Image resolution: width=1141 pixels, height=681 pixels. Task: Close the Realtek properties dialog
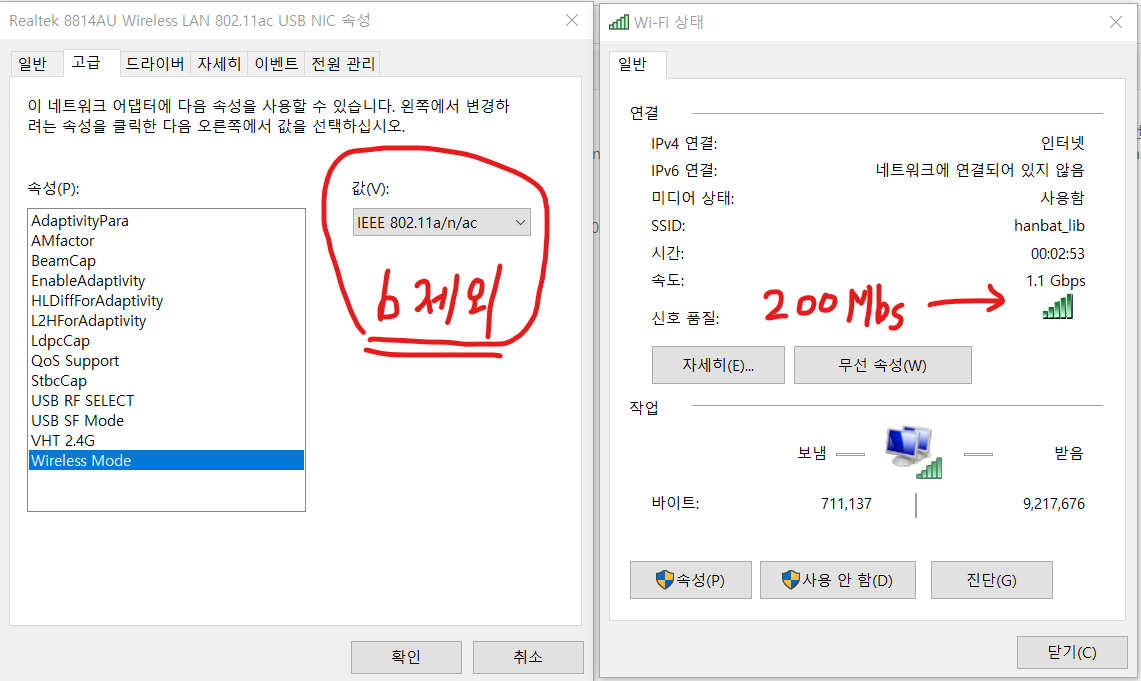572,20
